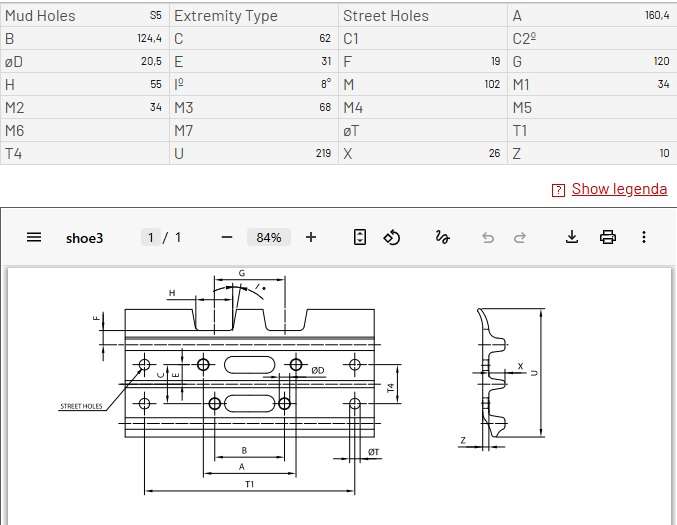Image resolution: width=677 pixels, height=525 pixels.
Task: Click the 84% zoom level field
Action: click(x=268, y=237)
